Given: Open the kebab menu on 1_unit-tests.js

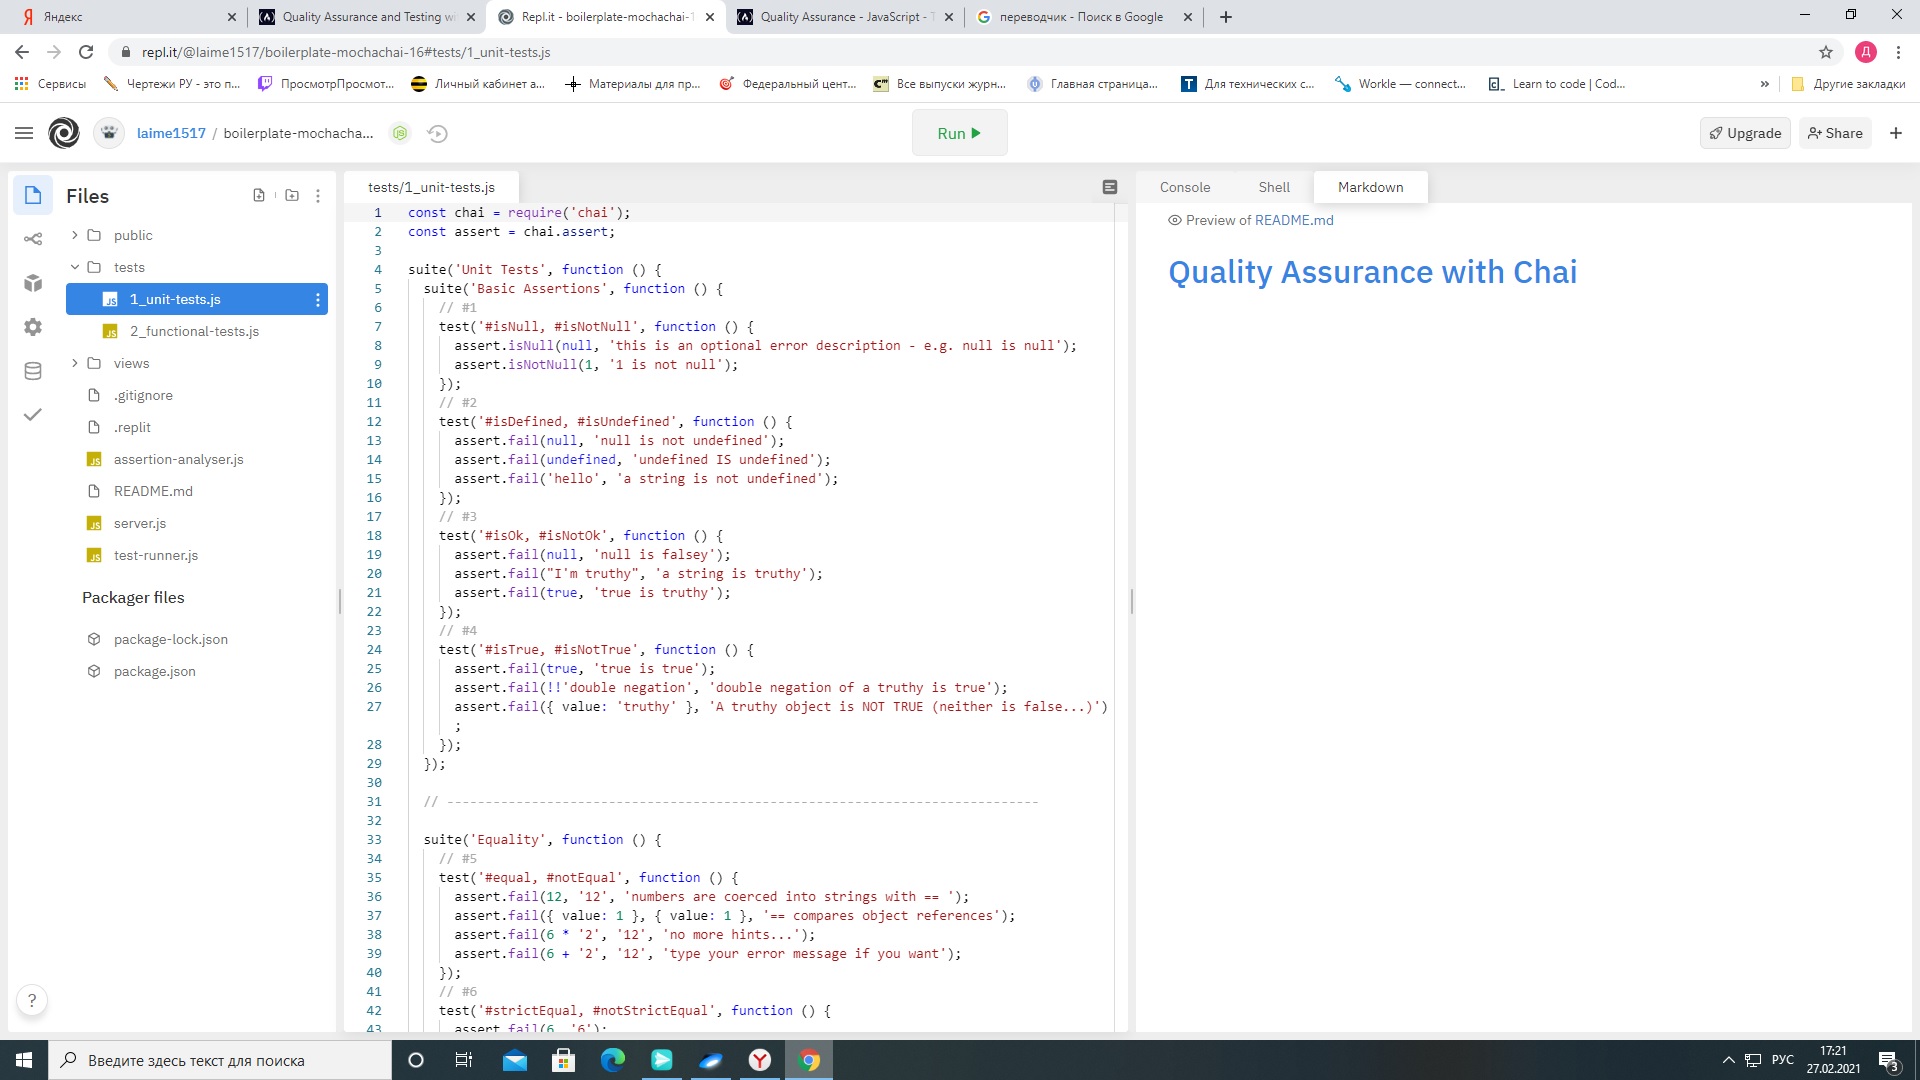Looking at the screenshot, I should [x=317, y=299].
